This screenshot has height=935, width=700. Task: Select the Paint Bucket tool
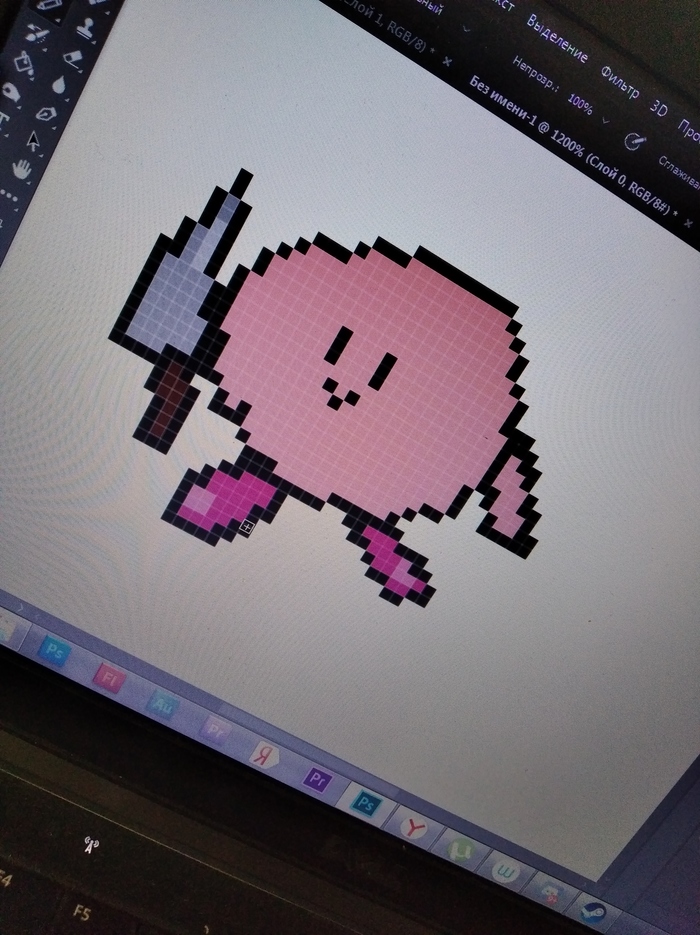24,61
